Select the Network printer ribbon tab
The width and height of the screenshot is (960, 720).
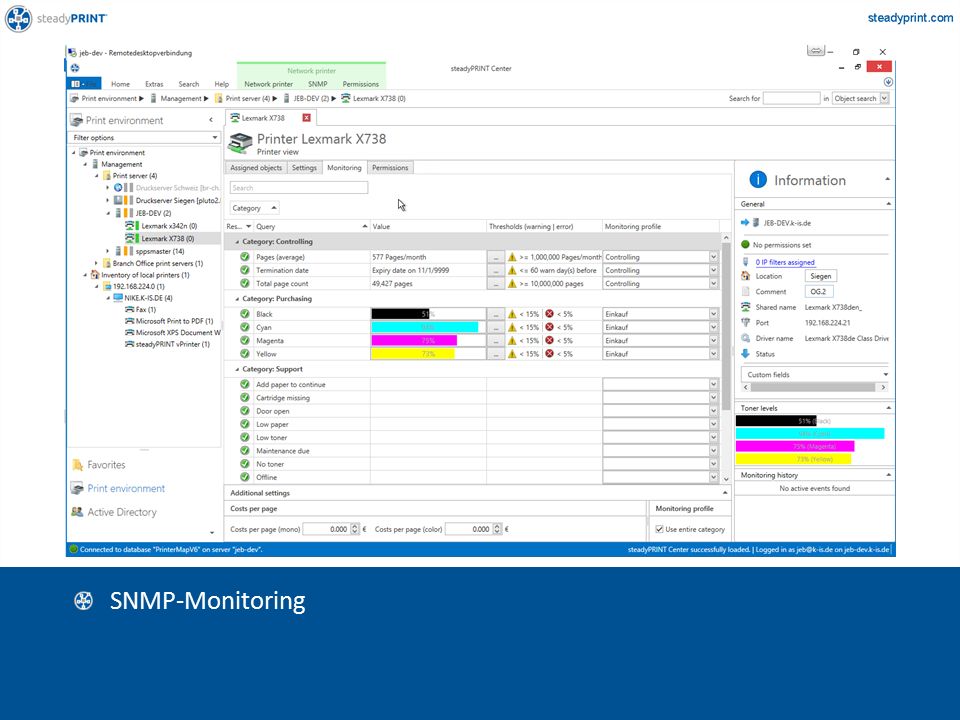coord(268,84)
